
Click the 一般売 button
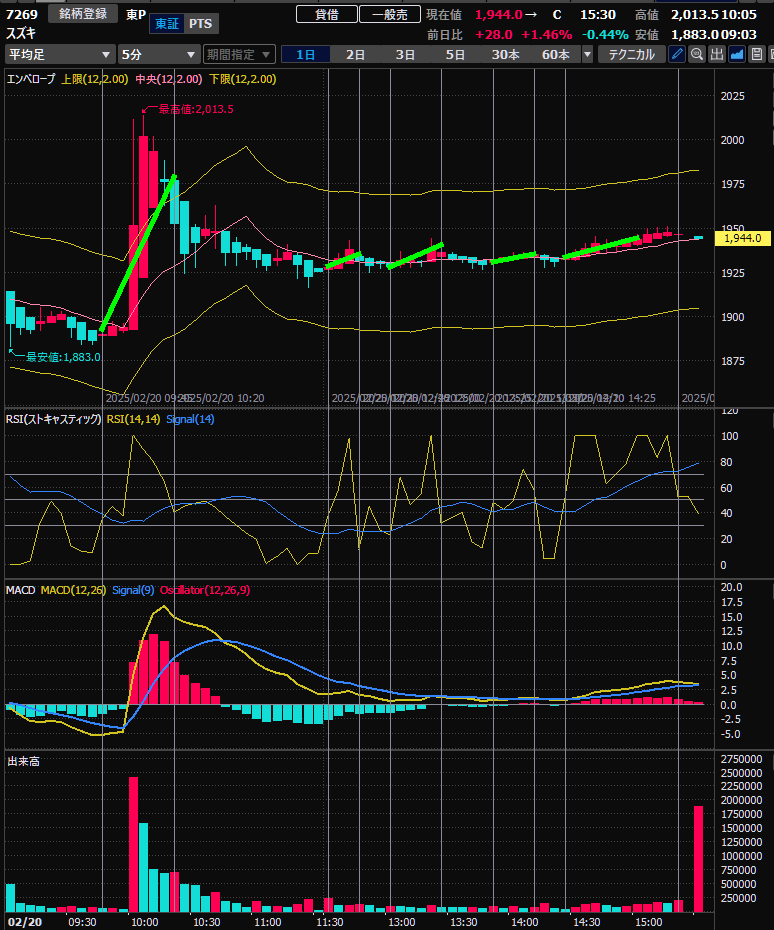(389, 14)
